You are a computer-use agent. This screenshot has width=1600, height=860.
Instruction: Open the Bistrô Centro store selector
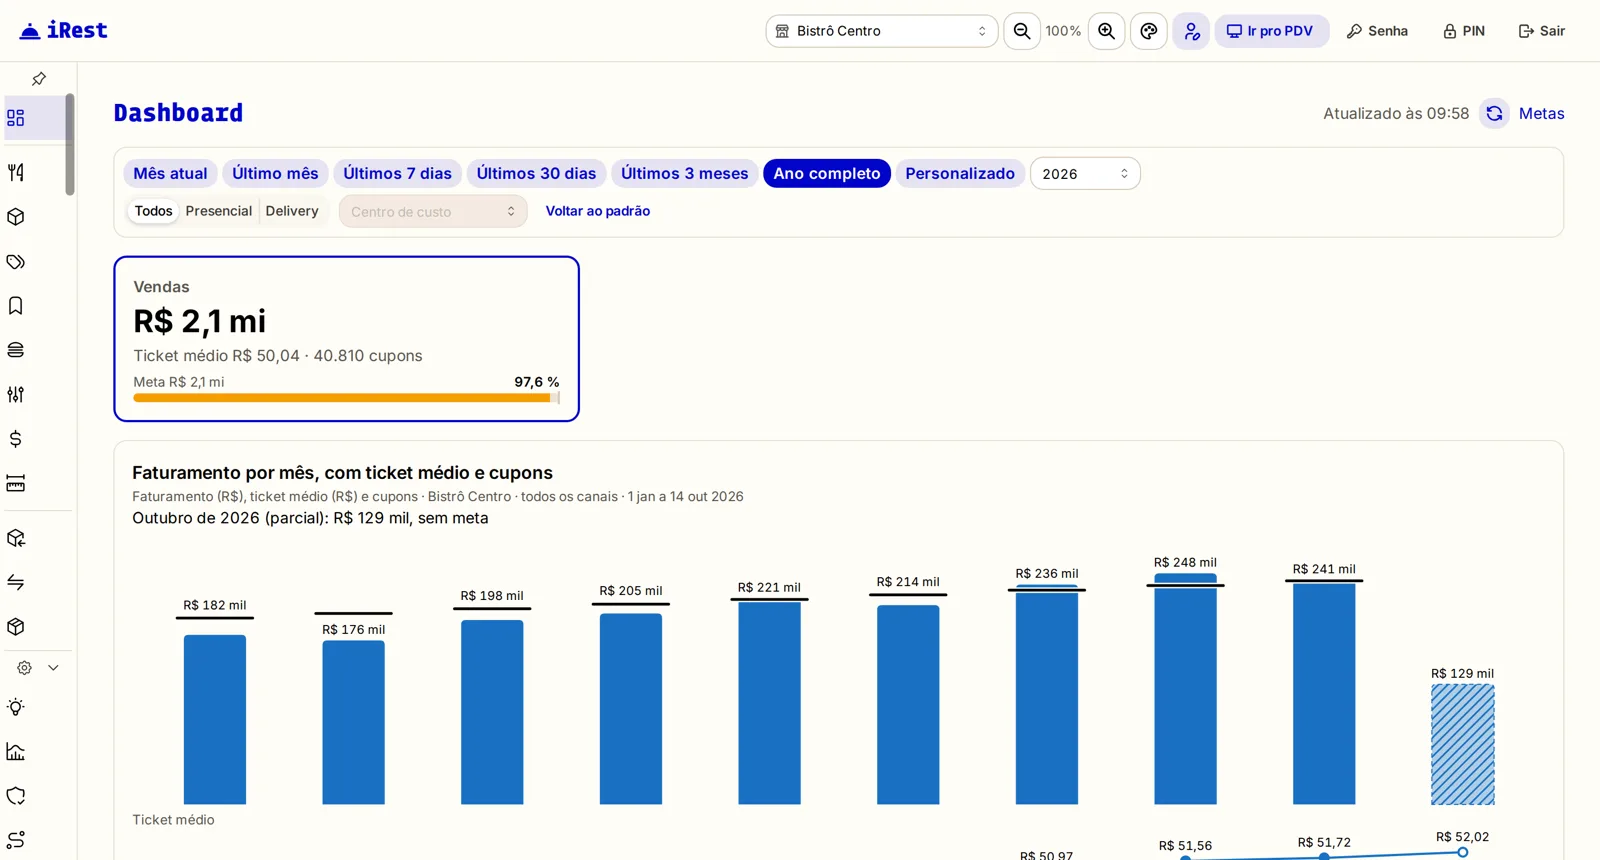pyautogui.click(x=882, y=31)
